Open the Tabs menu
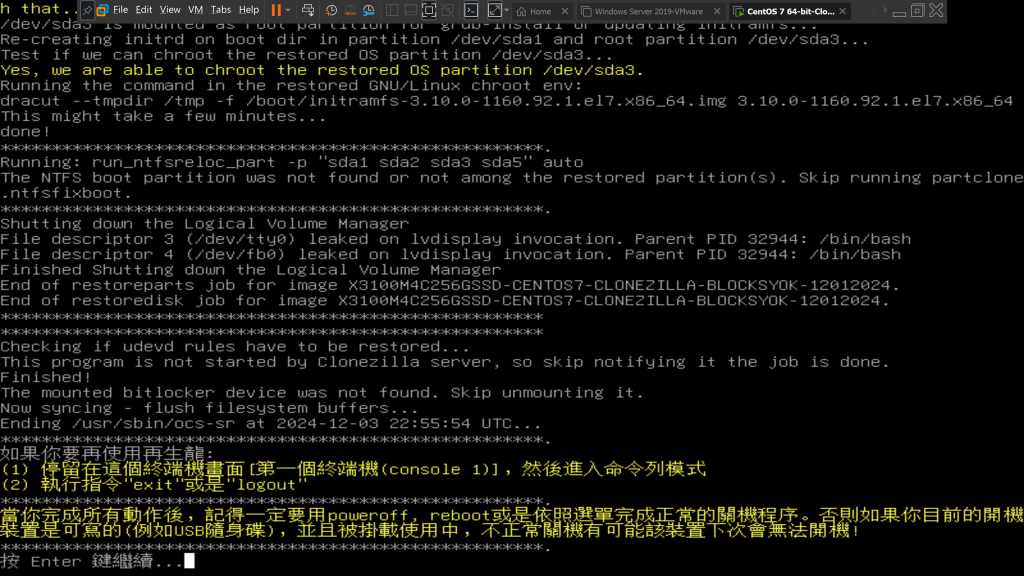Screen dimensions: 1024x576 221,10
